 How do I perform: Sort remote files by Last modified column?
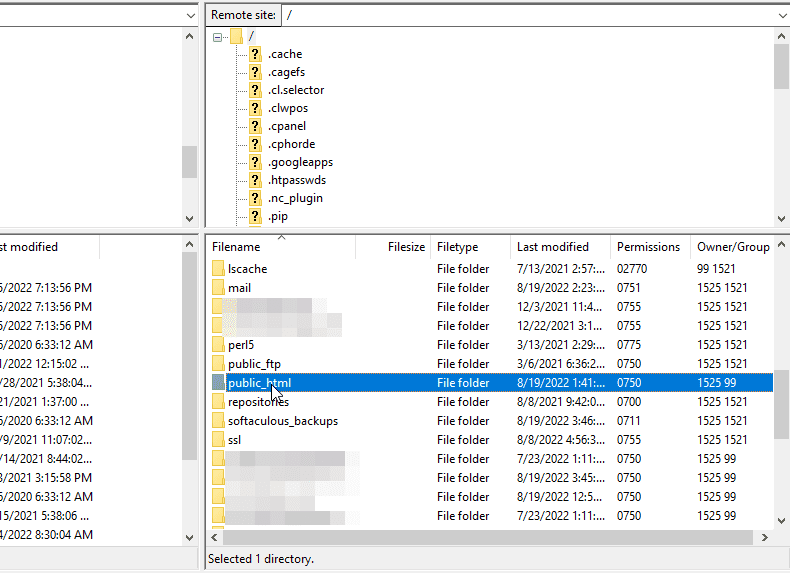tap(560, 247)
